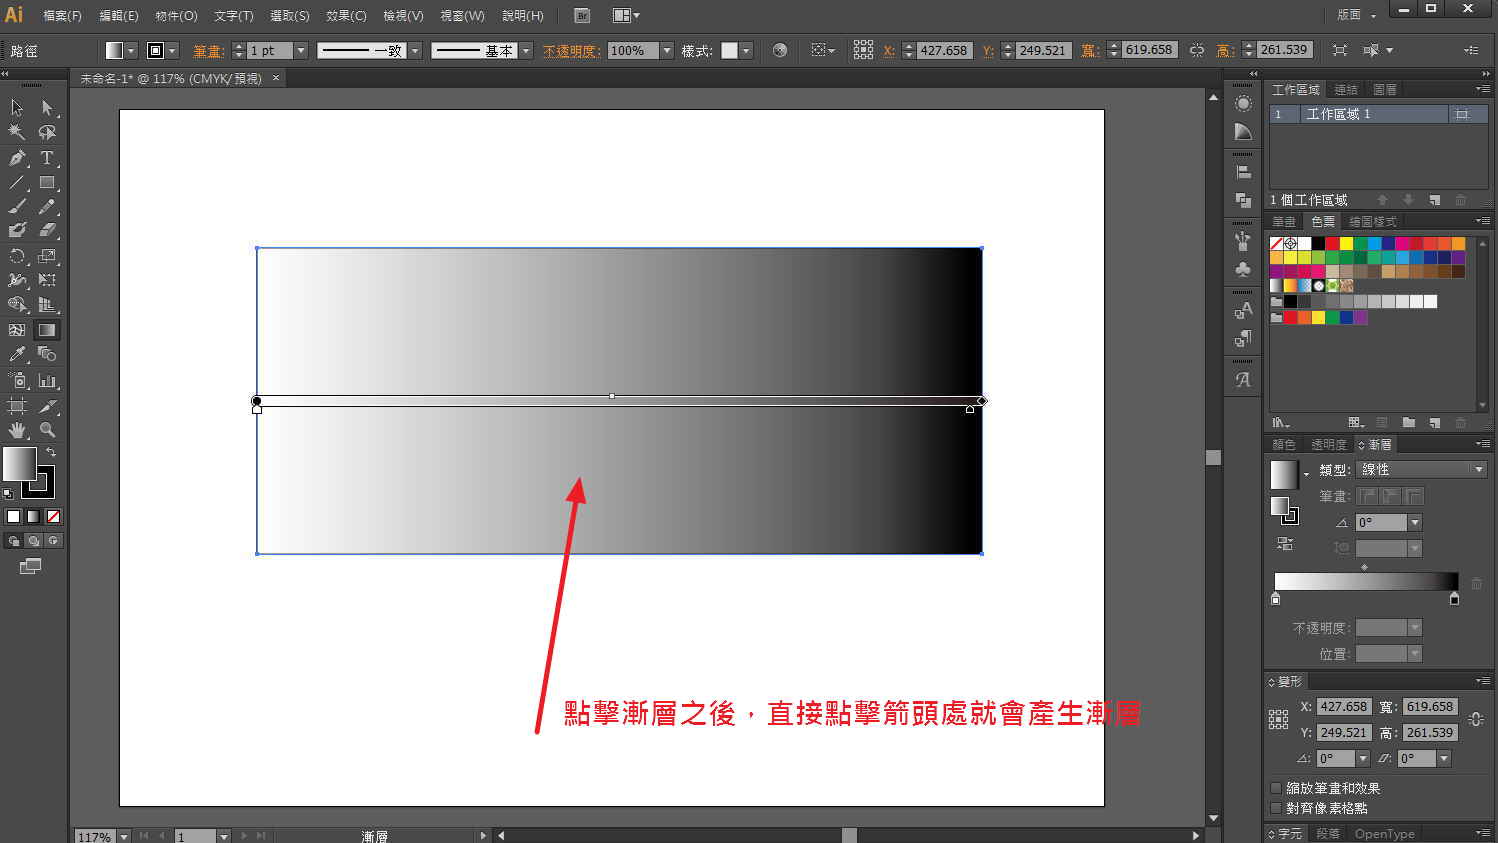This screenshot has height=843, width=1498.
Task: Select the Magic Wand tool
Action: 17,132
